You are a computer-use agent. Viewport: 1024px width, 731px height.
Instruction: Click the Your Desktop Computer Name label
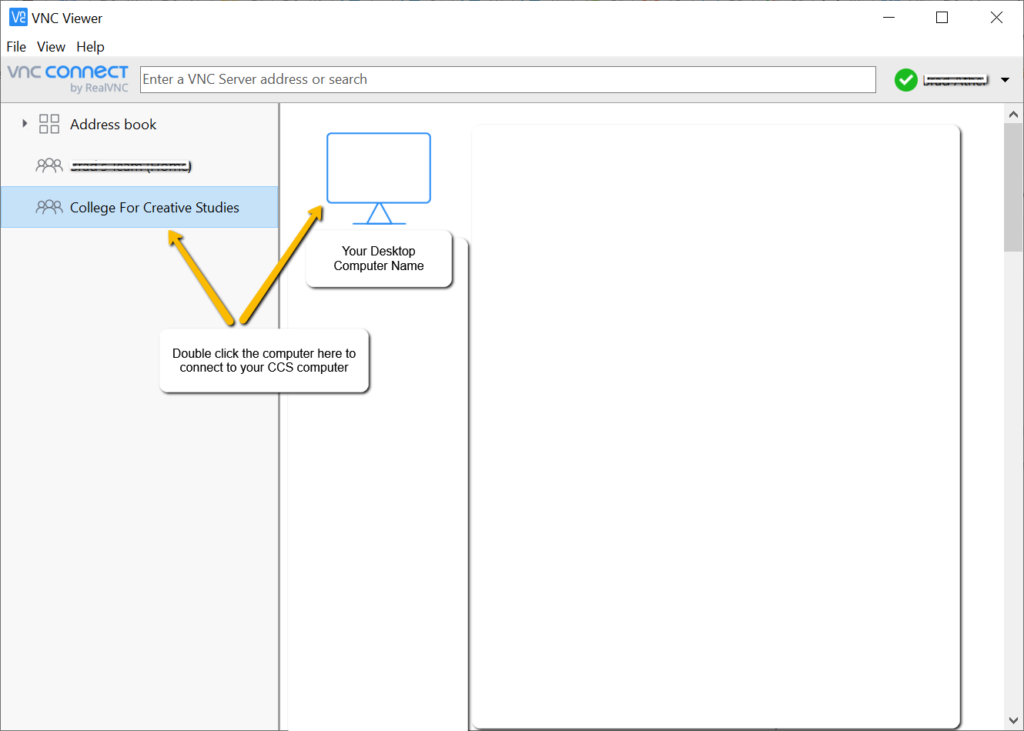point(378,259)
